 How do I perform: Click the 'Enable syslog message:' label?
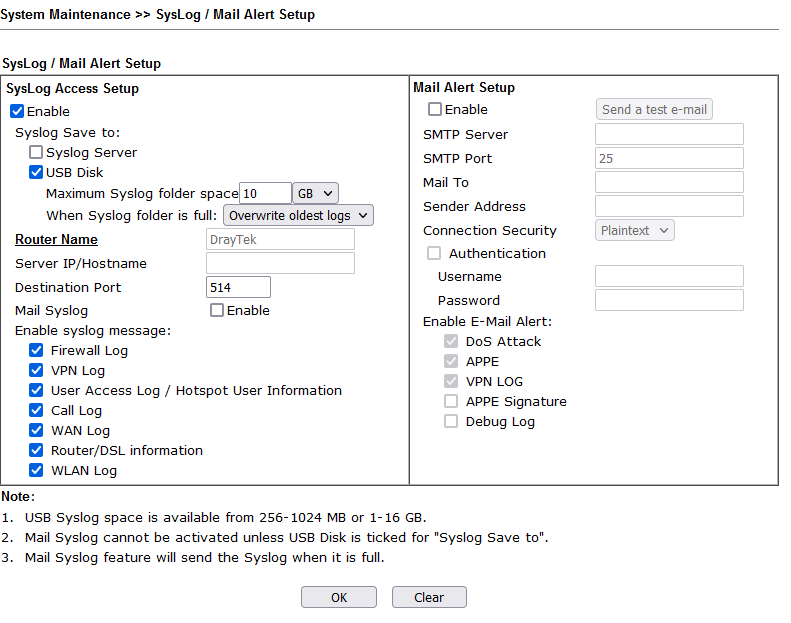[93, 330]
